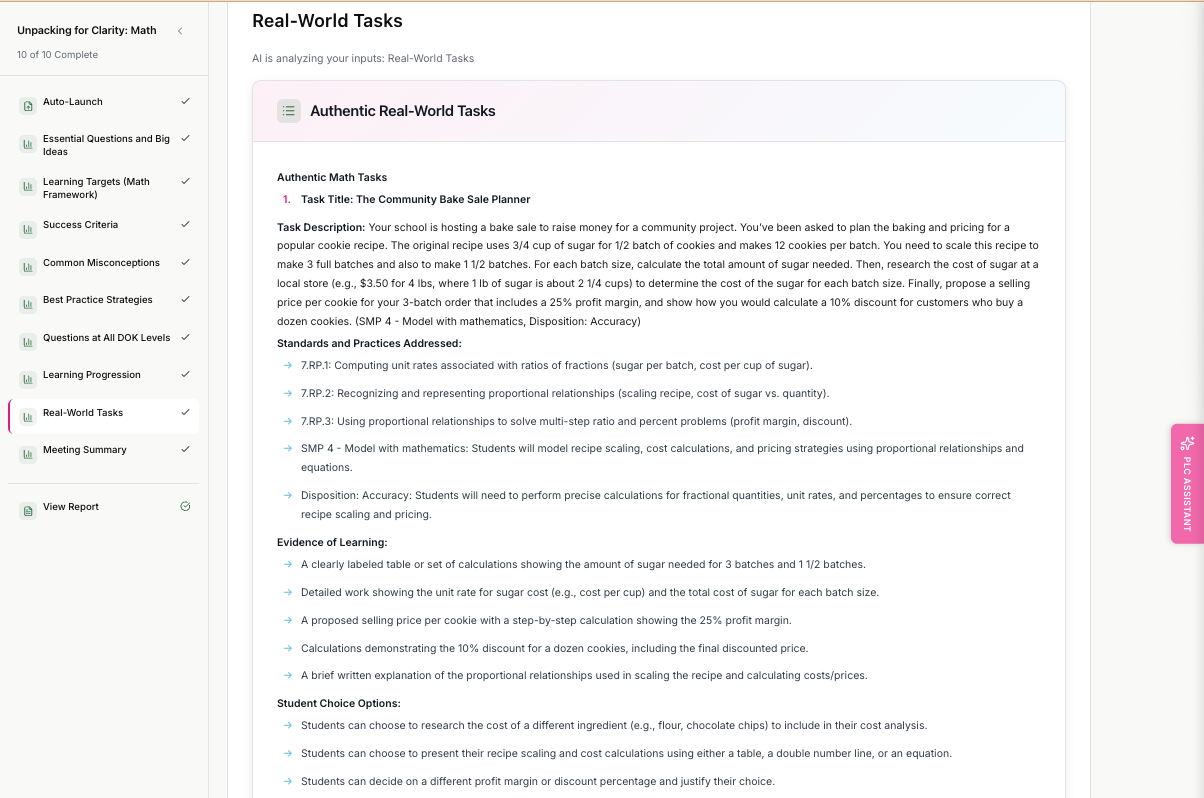Click the View Report link
Image resolution: width=1204 pixels, height=798 pixels.
(71, 507)
